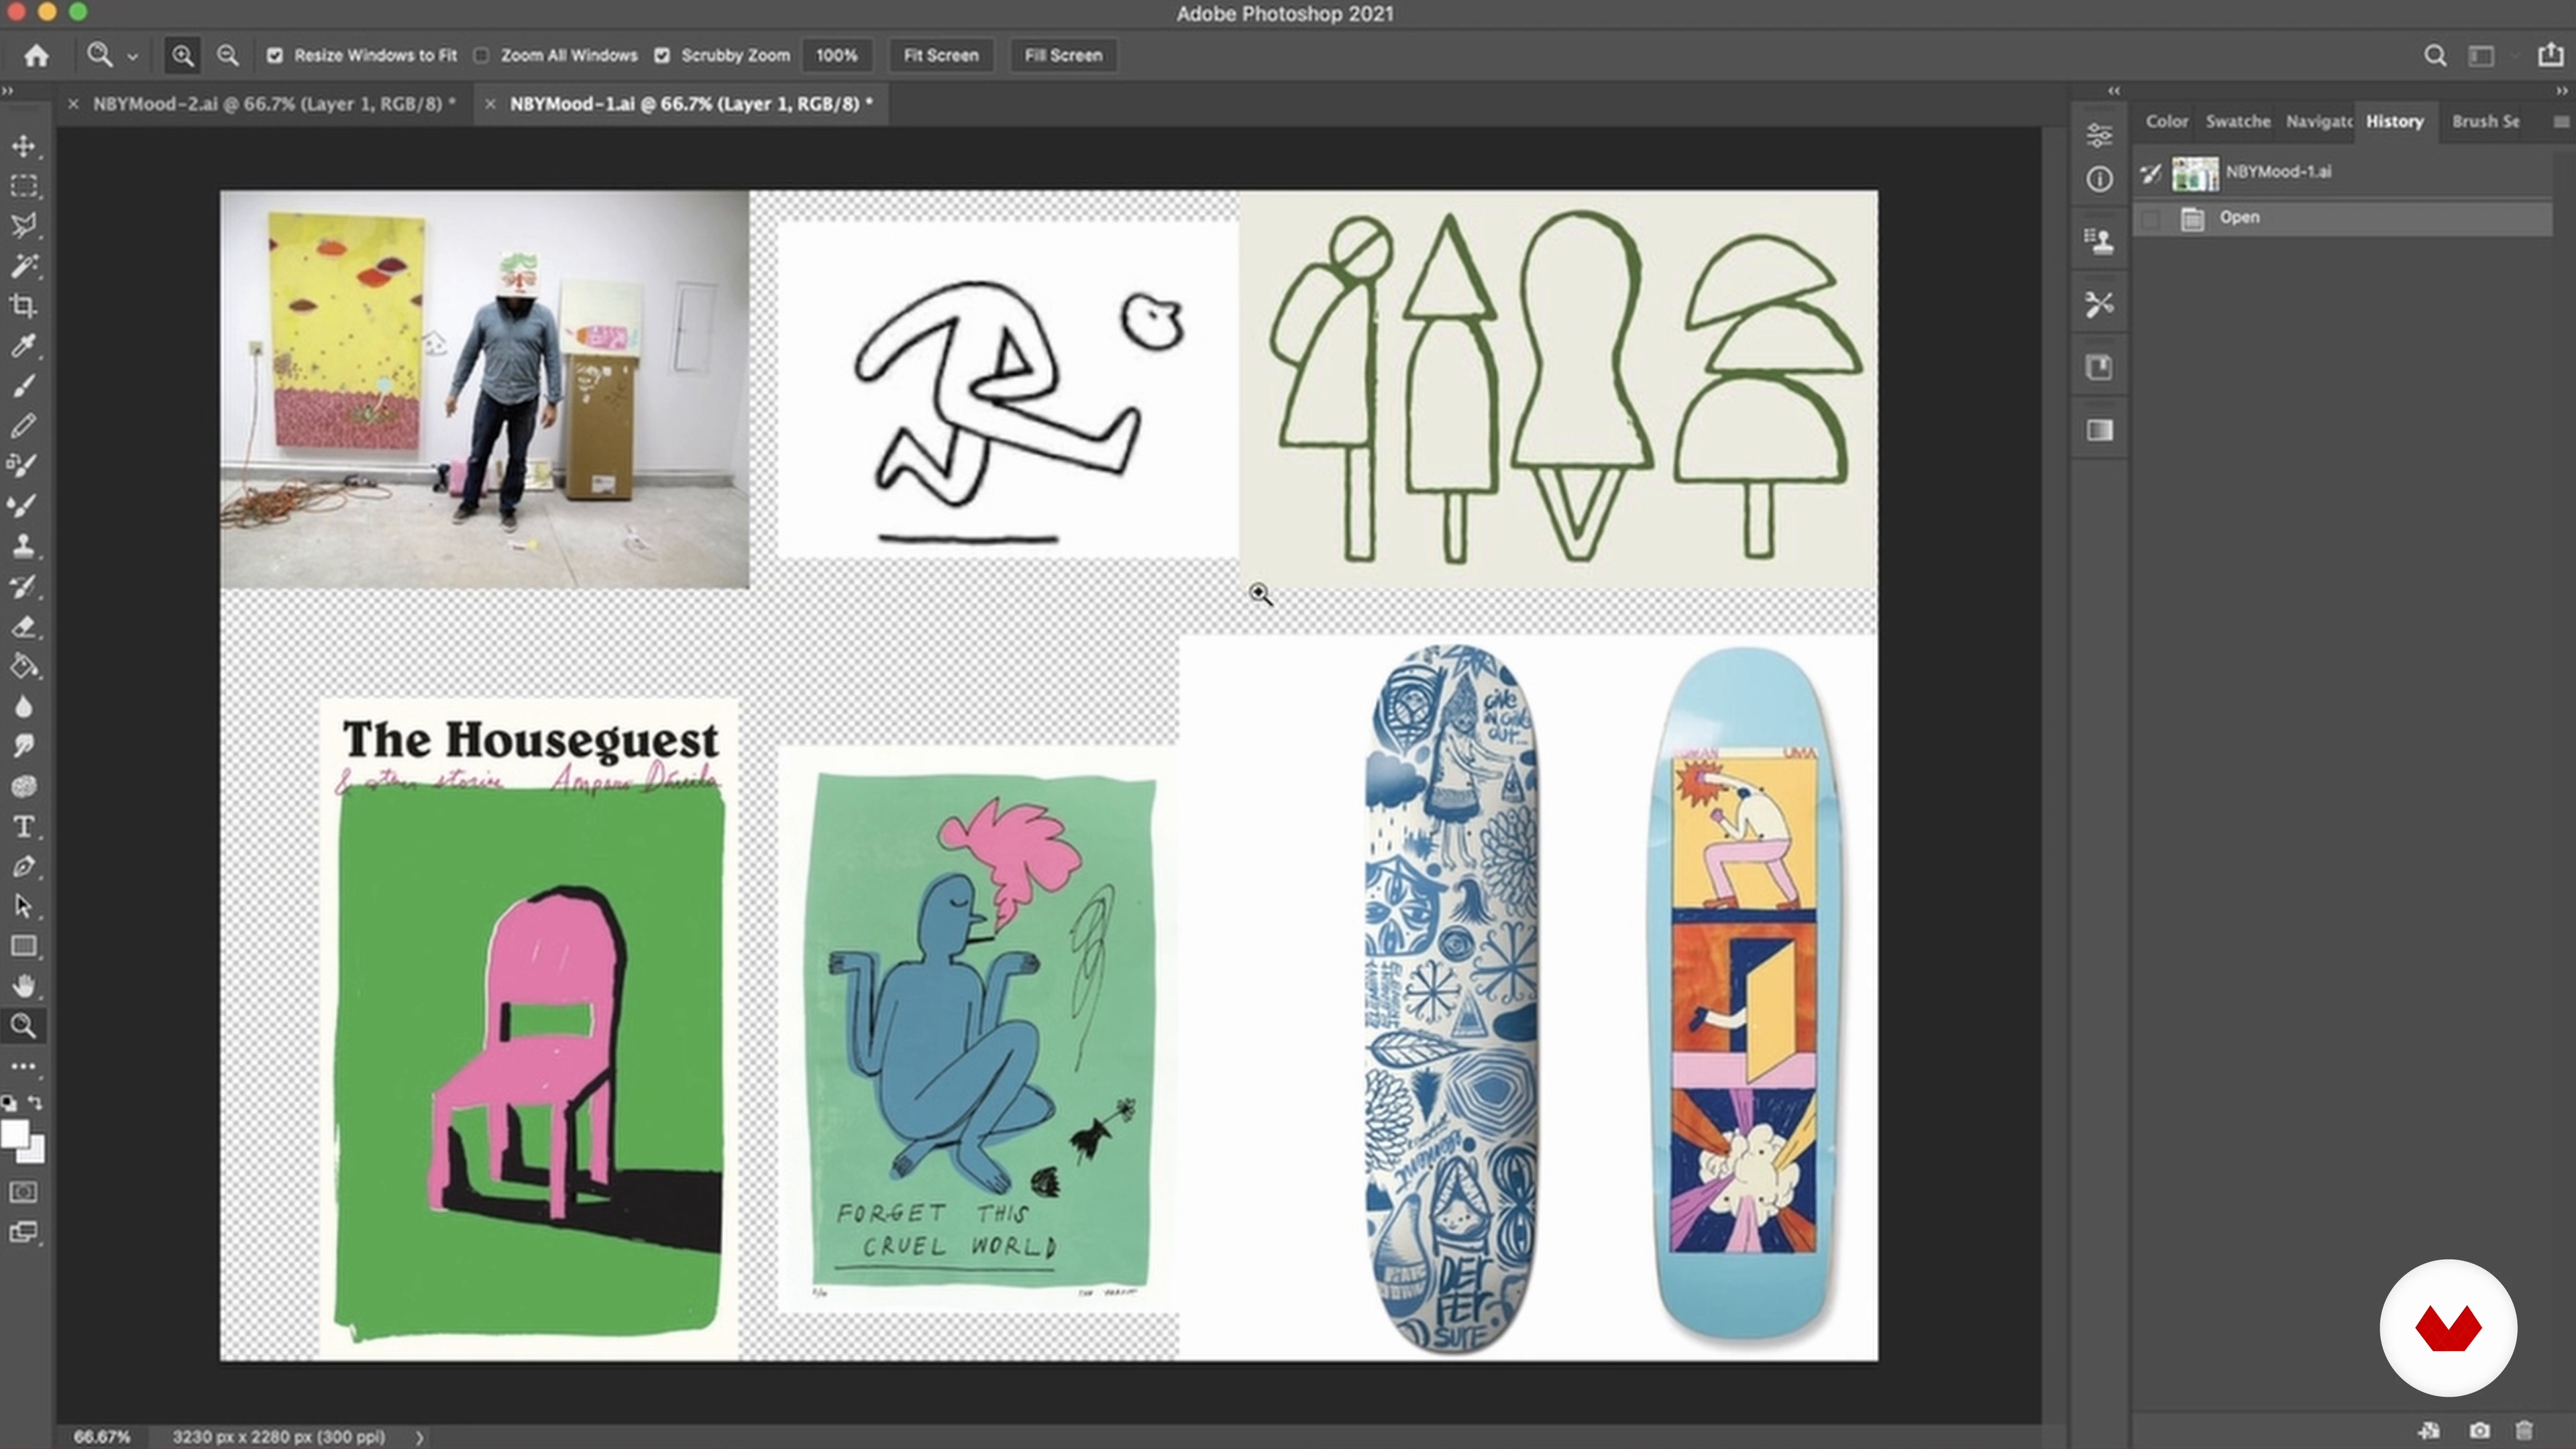Set history brush source on Open state
Viewport: 2576px width, 1449px height.
point(2151,218)
